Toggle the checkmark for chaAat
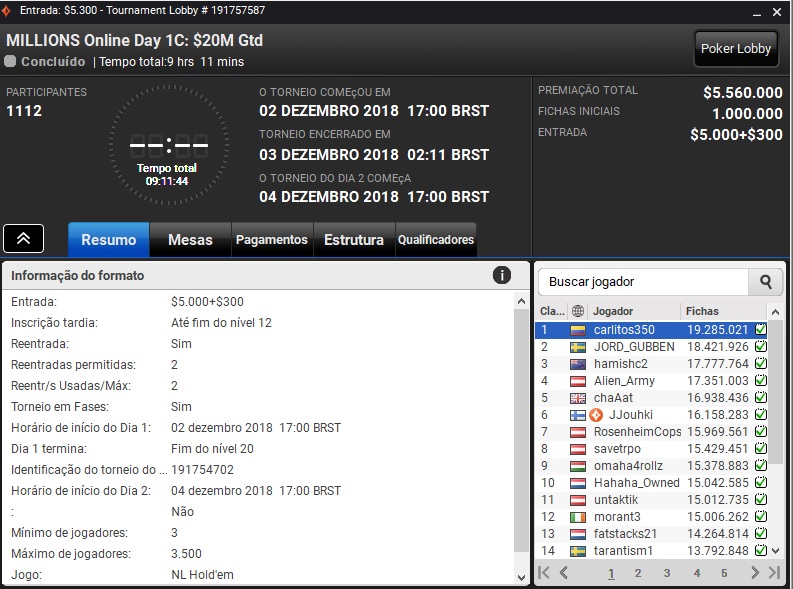793x589 pixels. 760,398
